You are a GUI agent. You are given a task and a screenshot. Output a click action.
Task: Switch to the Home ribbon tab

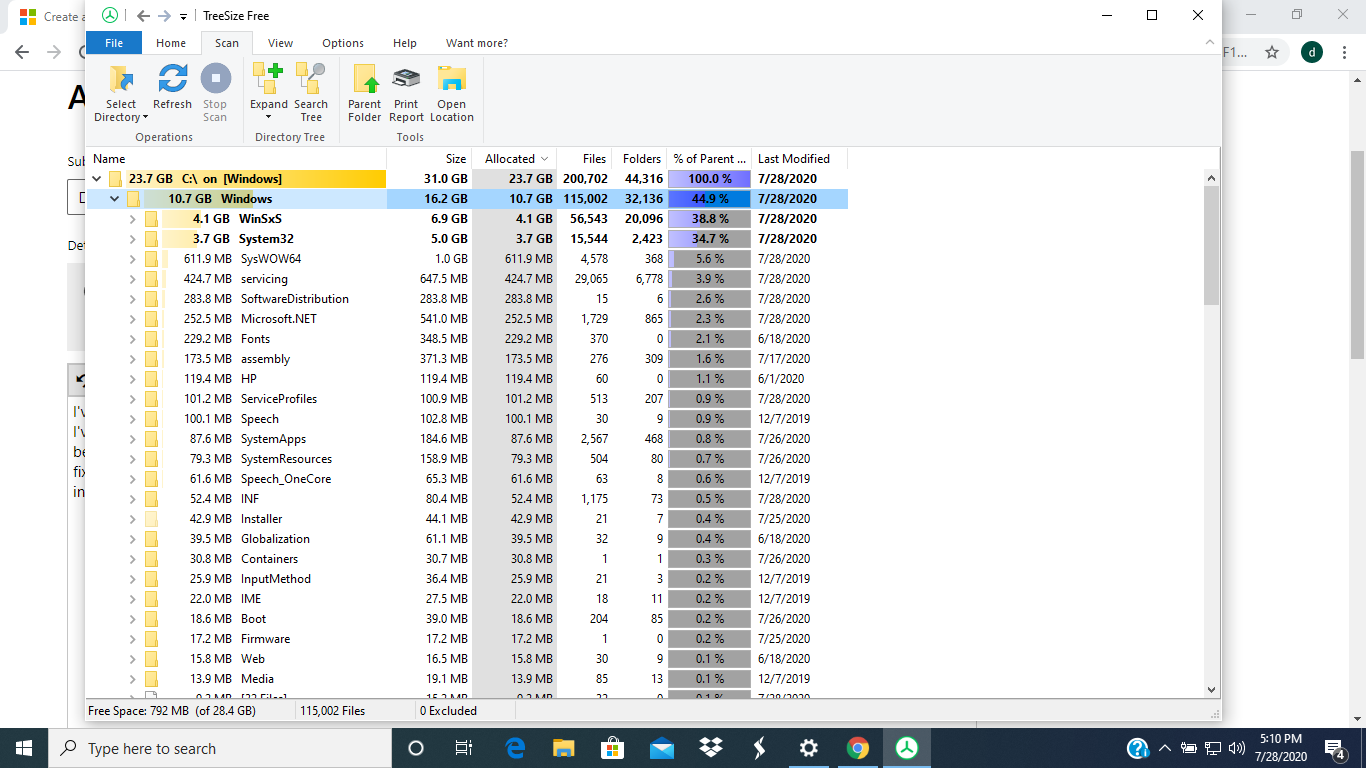click(171, 43)
